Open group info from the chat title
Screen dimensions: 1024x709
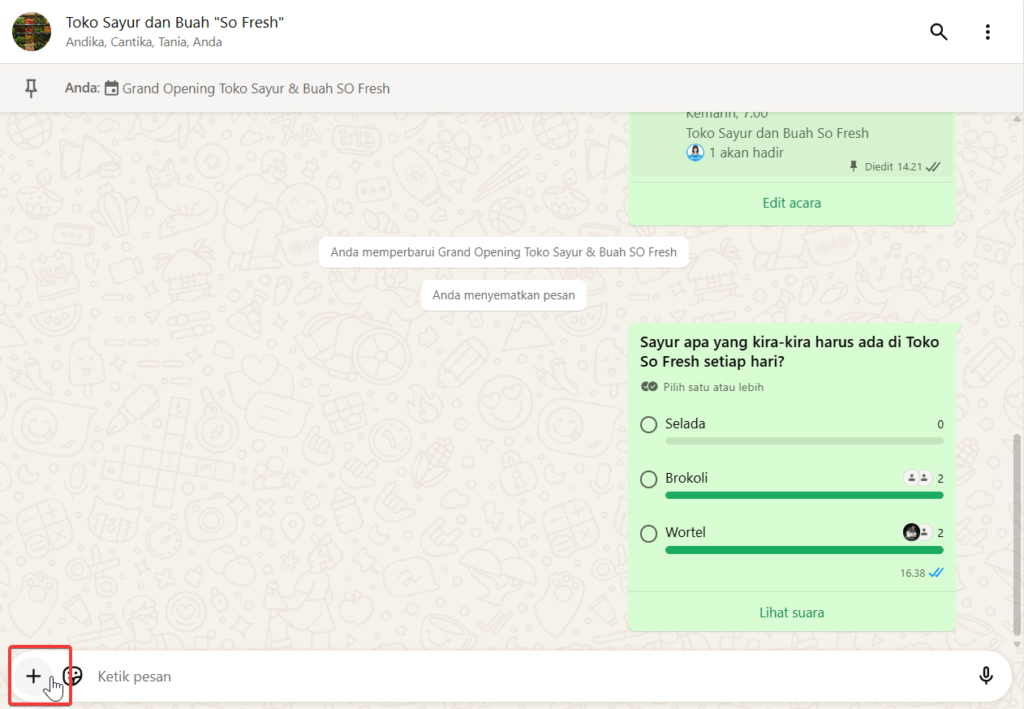pyautogui.click(x=174, y=22)
